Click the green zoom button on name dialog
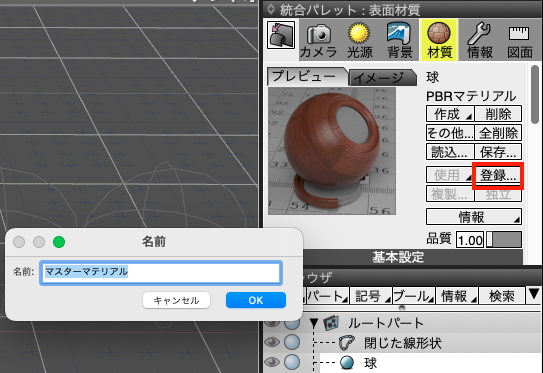Screen dimensions: 543x373 [x=59, y=242]
